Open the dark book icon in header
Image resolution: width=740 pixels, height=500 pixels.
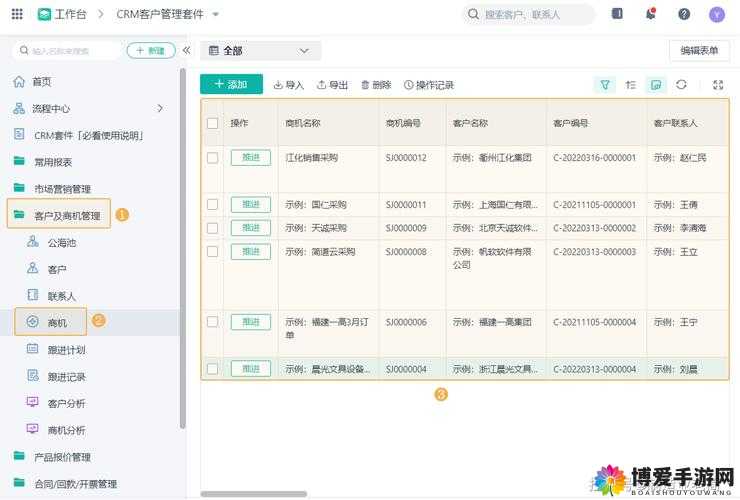click(617, 14)
